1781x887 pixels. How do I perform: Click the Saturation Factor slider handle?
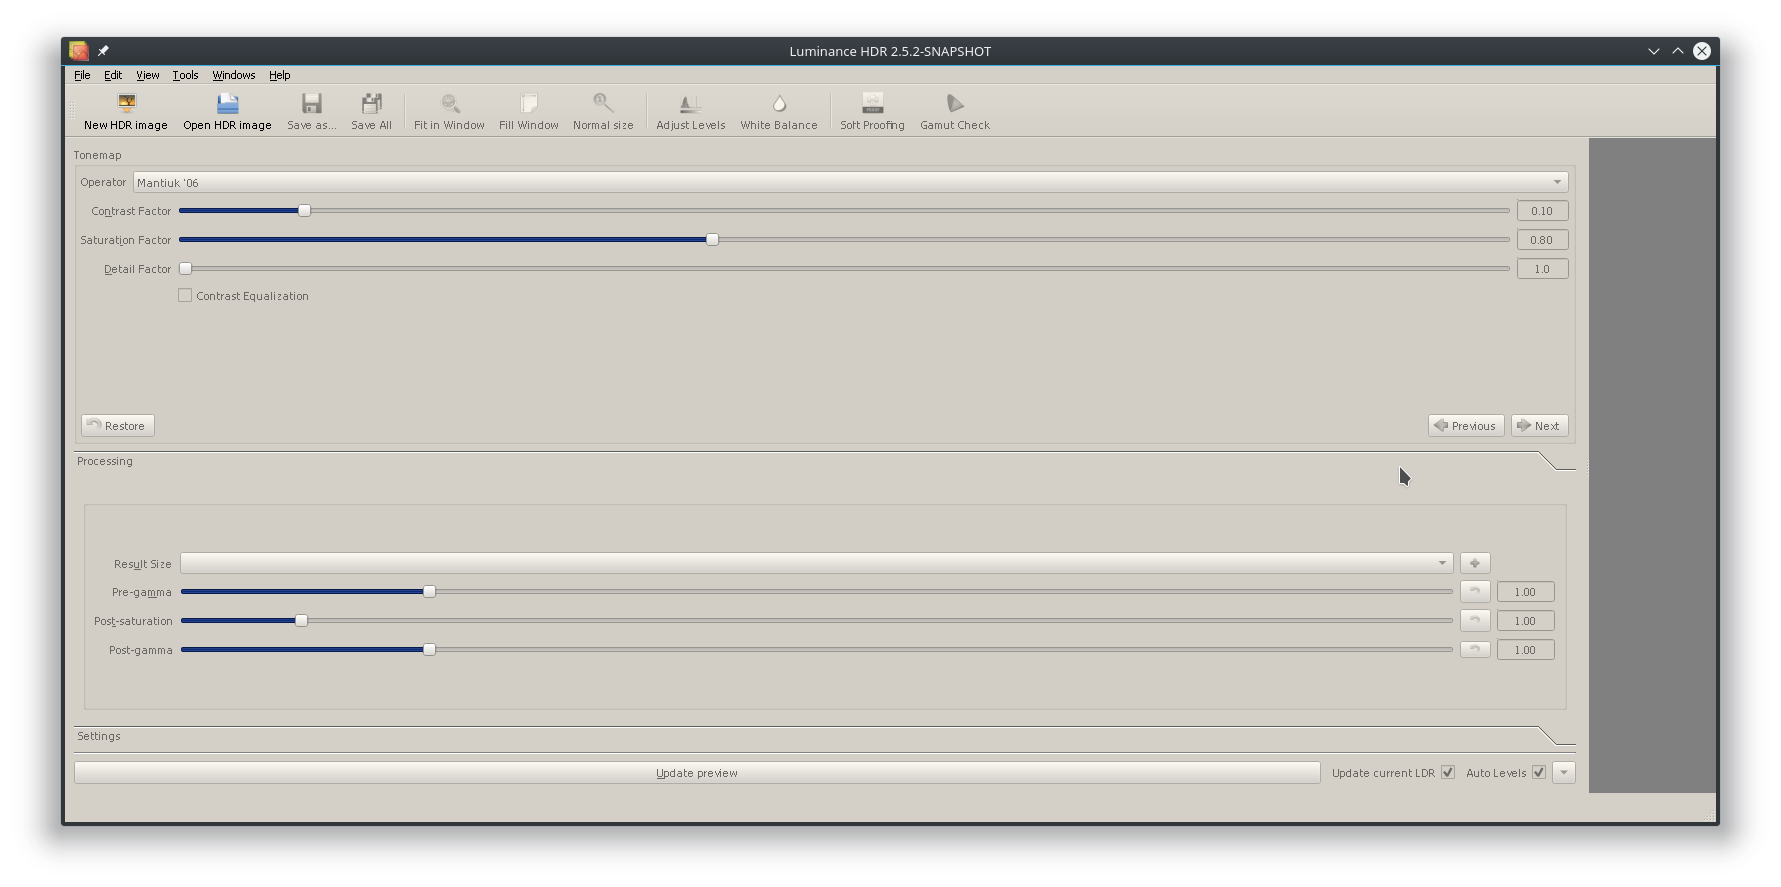712,240
